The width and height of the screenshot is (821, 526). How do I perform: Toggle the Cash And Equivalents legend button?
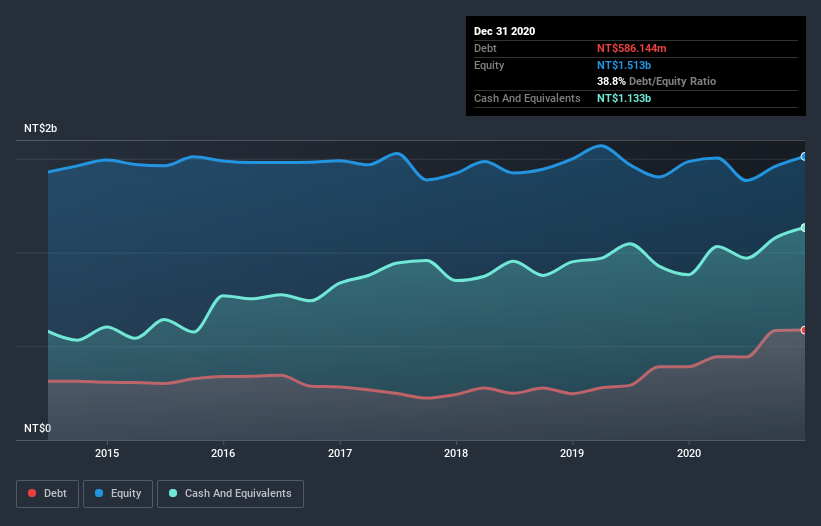pyautogui.click(x=230, y=494)
